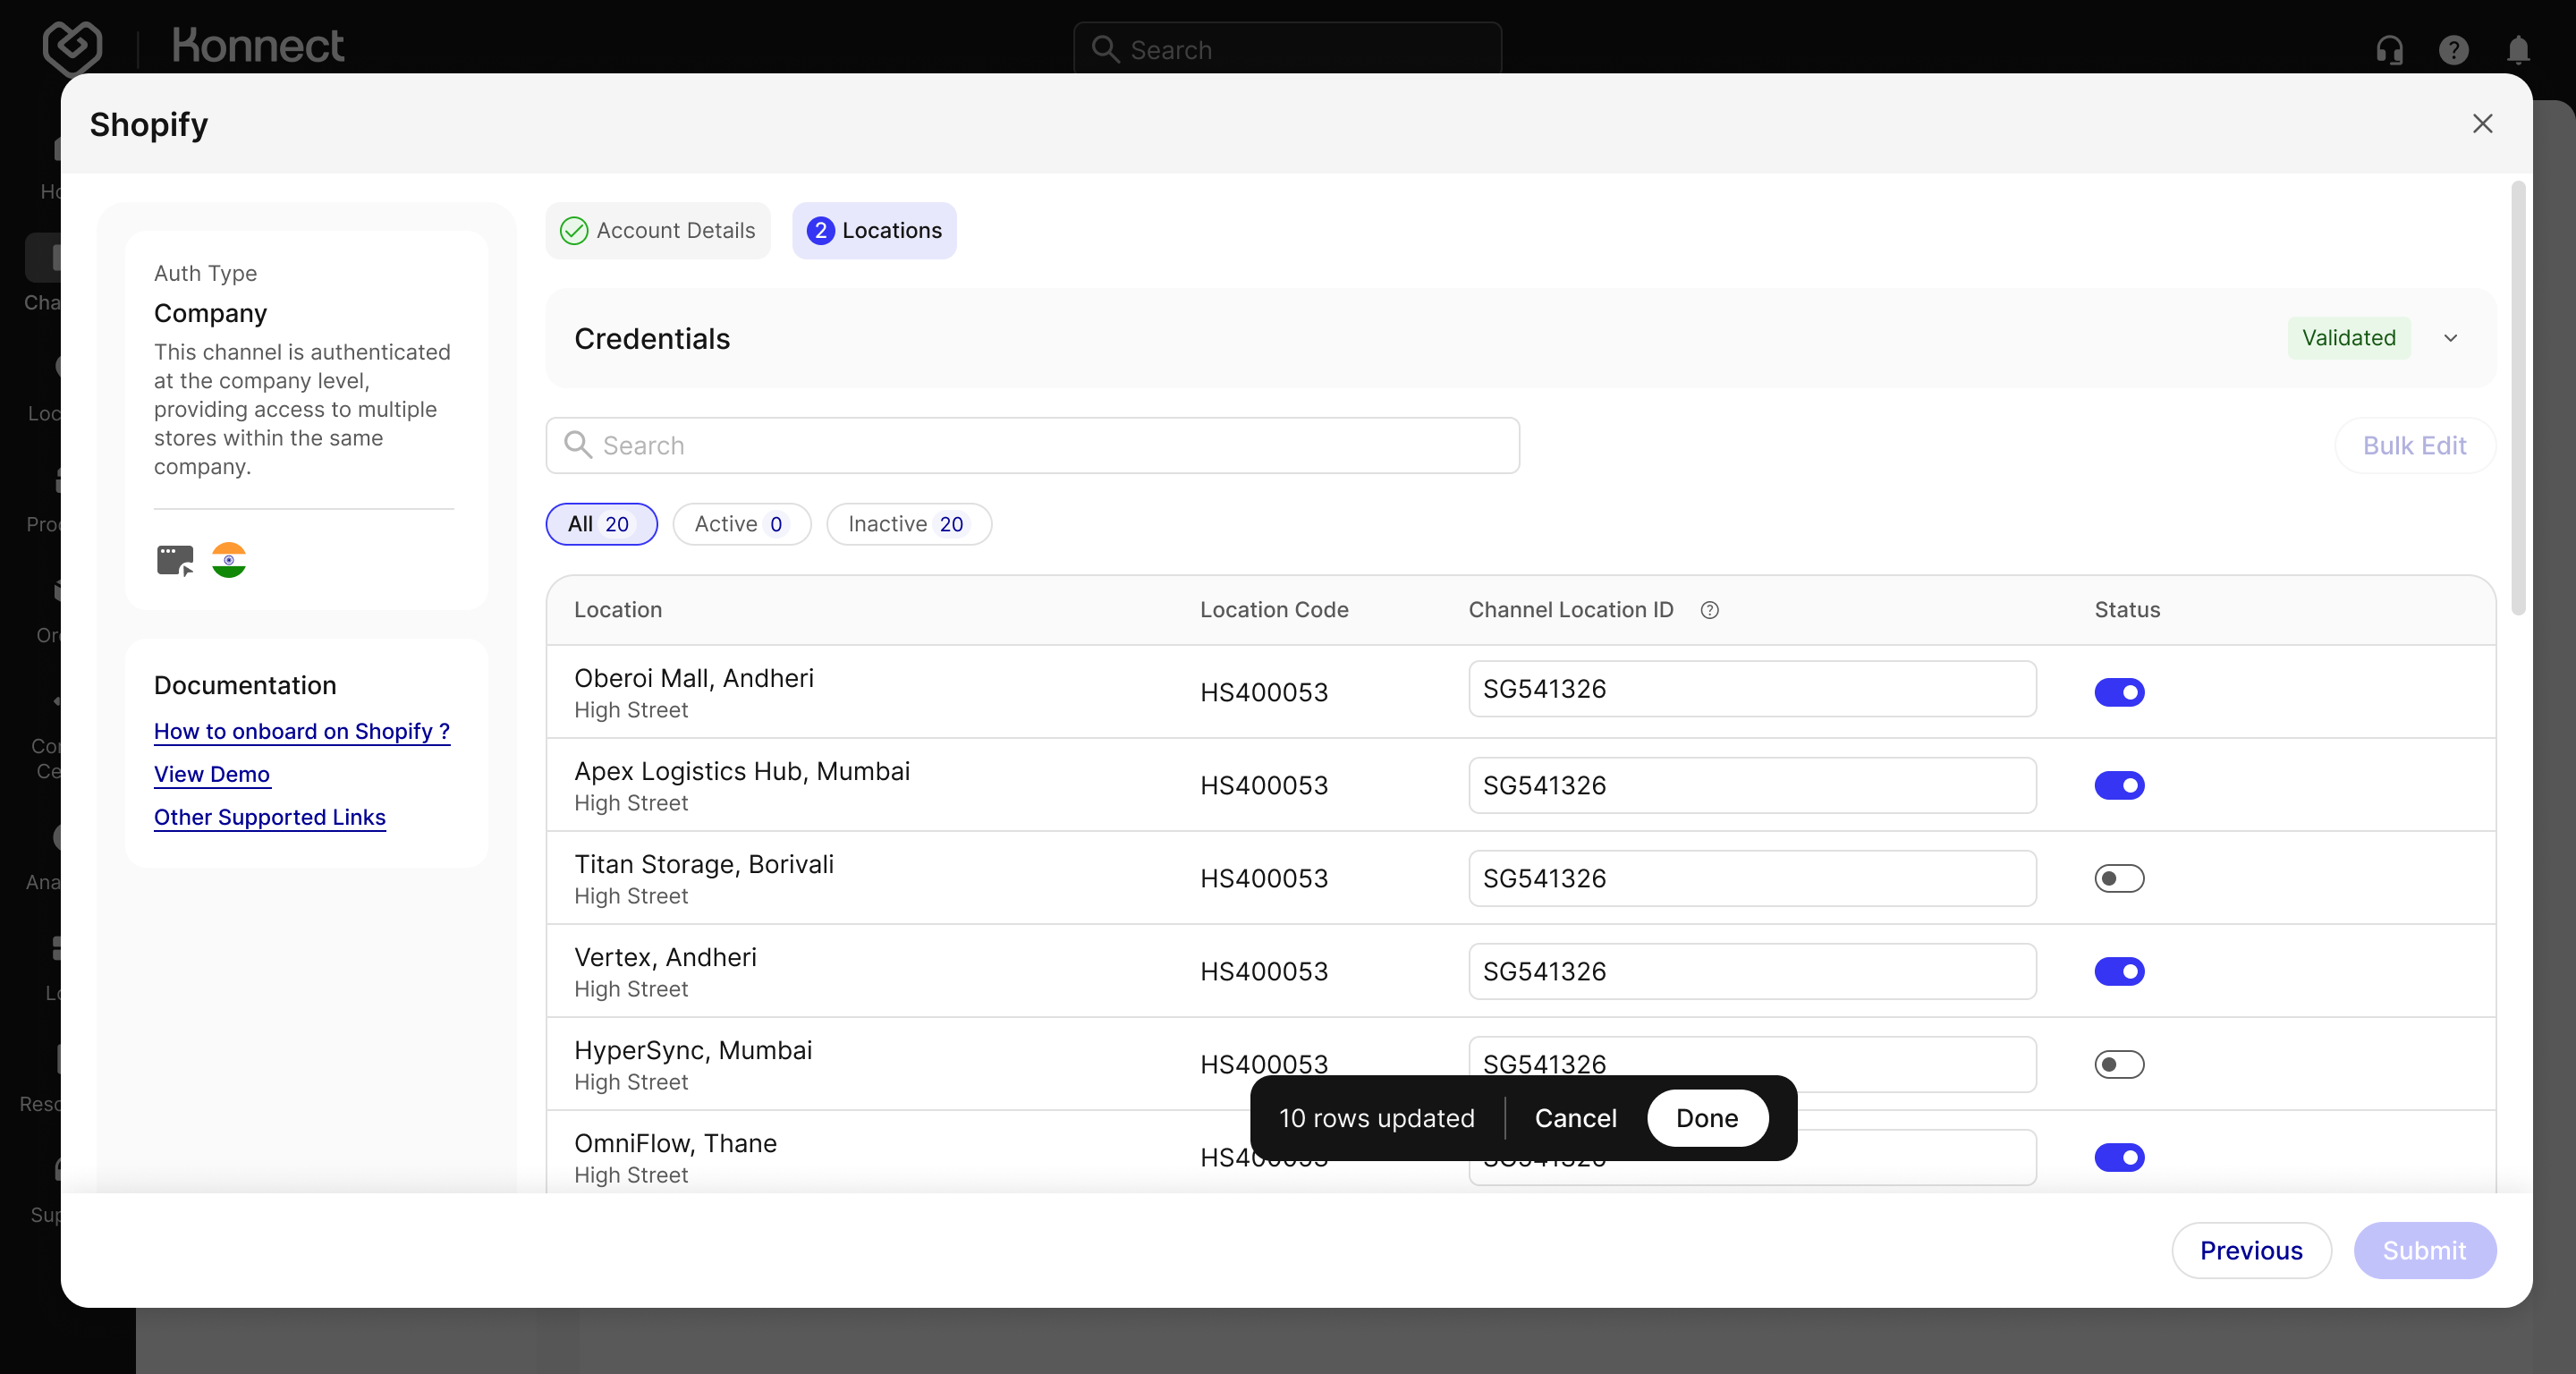Viewport: 2576px width, 1374px height.
Task: Click the Location Code column header
Action: click(x=1274, y=610)
